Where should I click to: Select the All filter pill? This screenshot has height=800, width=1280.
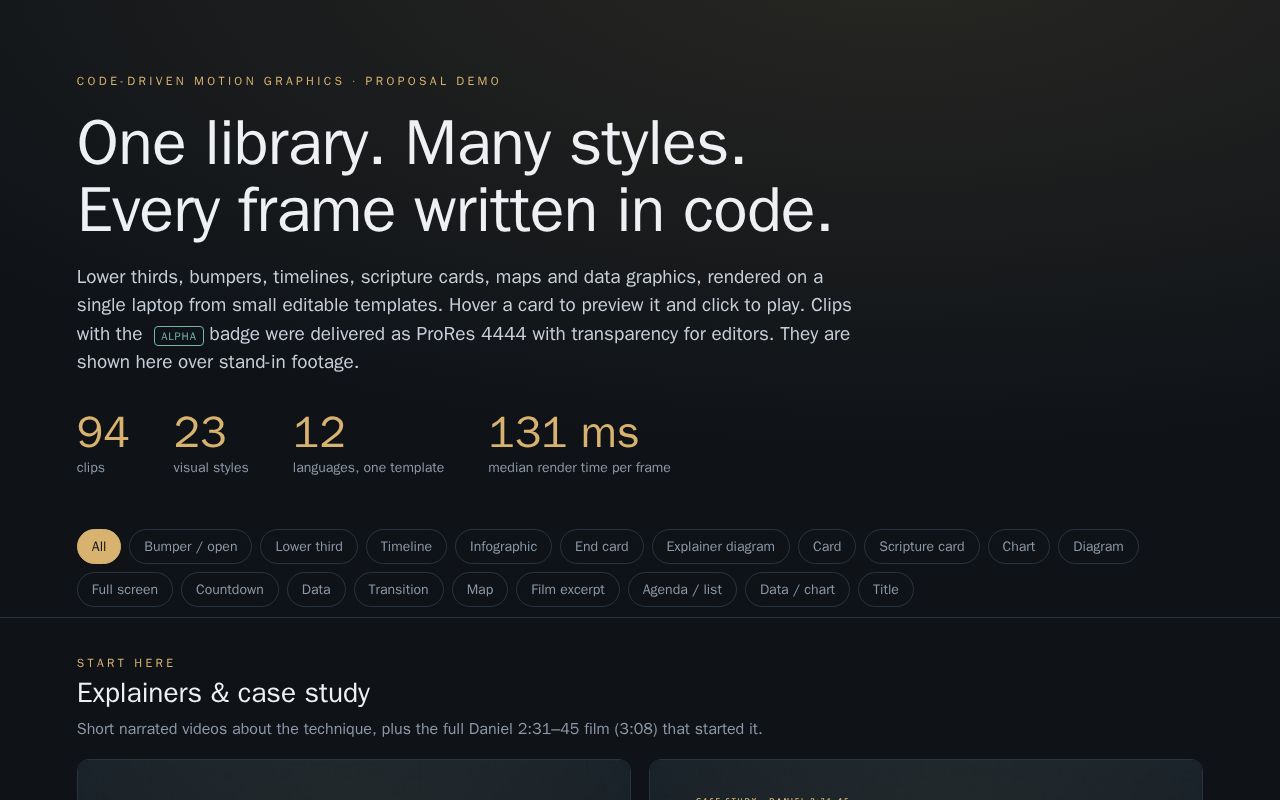pyautogui.click(x=99, y=546)
